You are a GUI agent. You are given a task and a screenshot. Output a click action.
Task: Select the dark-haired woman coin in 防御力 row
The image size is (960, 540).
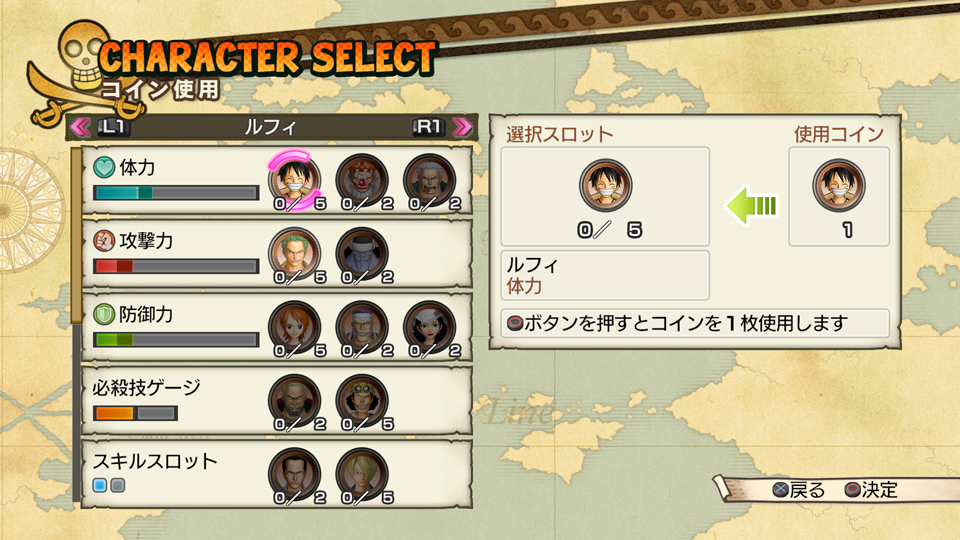(x=429, y=327)
